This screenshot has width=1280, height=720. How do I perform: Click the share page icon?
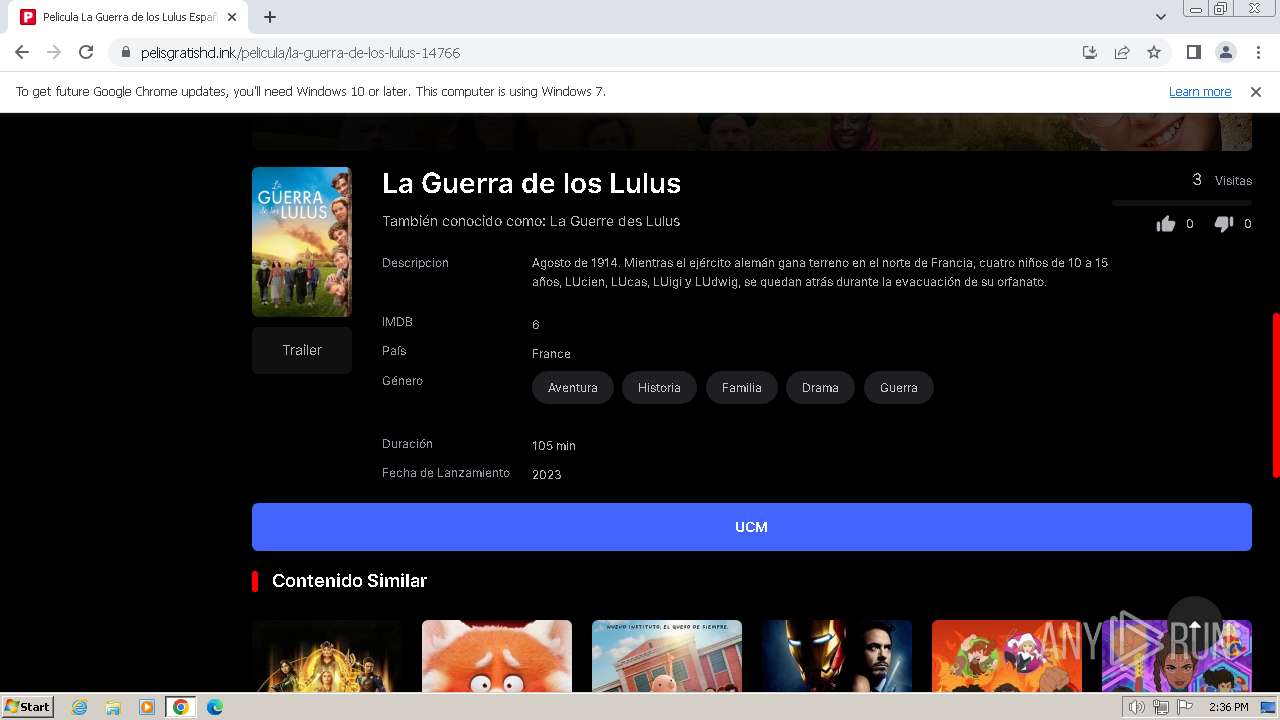[x=1122, y=52]
